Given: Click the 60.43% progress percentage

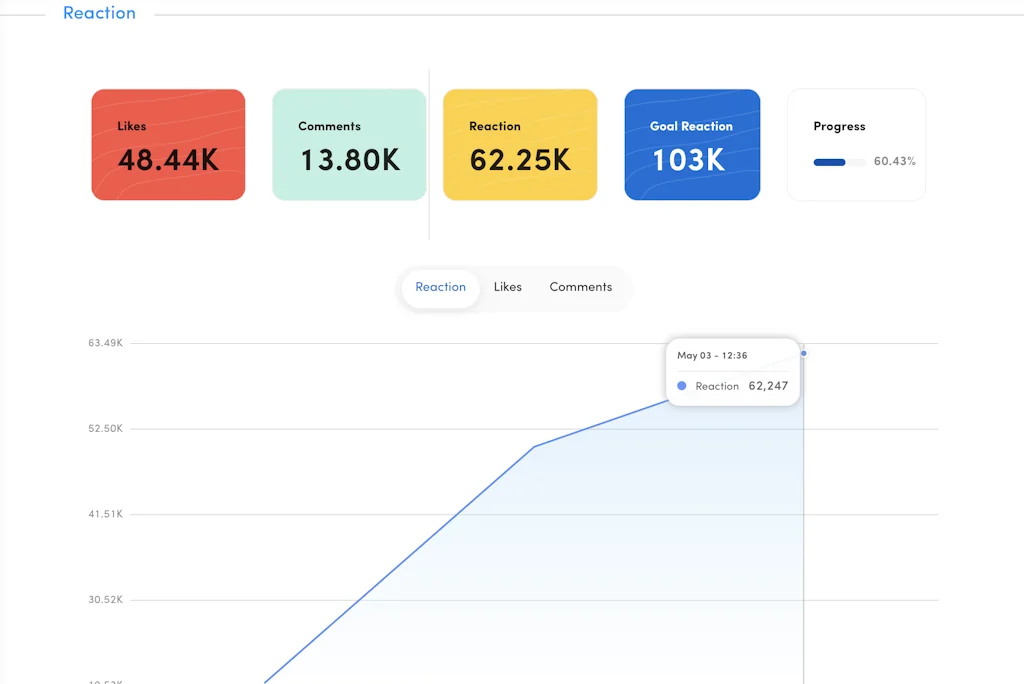Looking at the screenshot, I should tap(894, 161).
